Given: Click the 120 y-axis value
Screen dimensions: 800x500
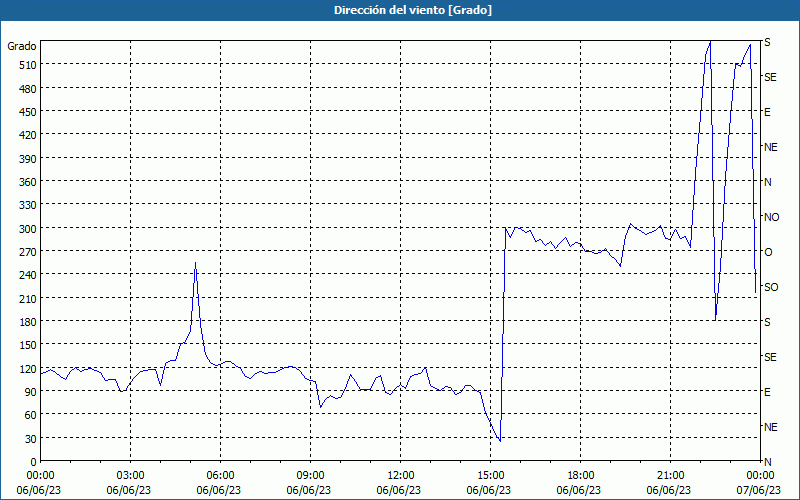Looking at the screenshot, I should click(28, 369).
